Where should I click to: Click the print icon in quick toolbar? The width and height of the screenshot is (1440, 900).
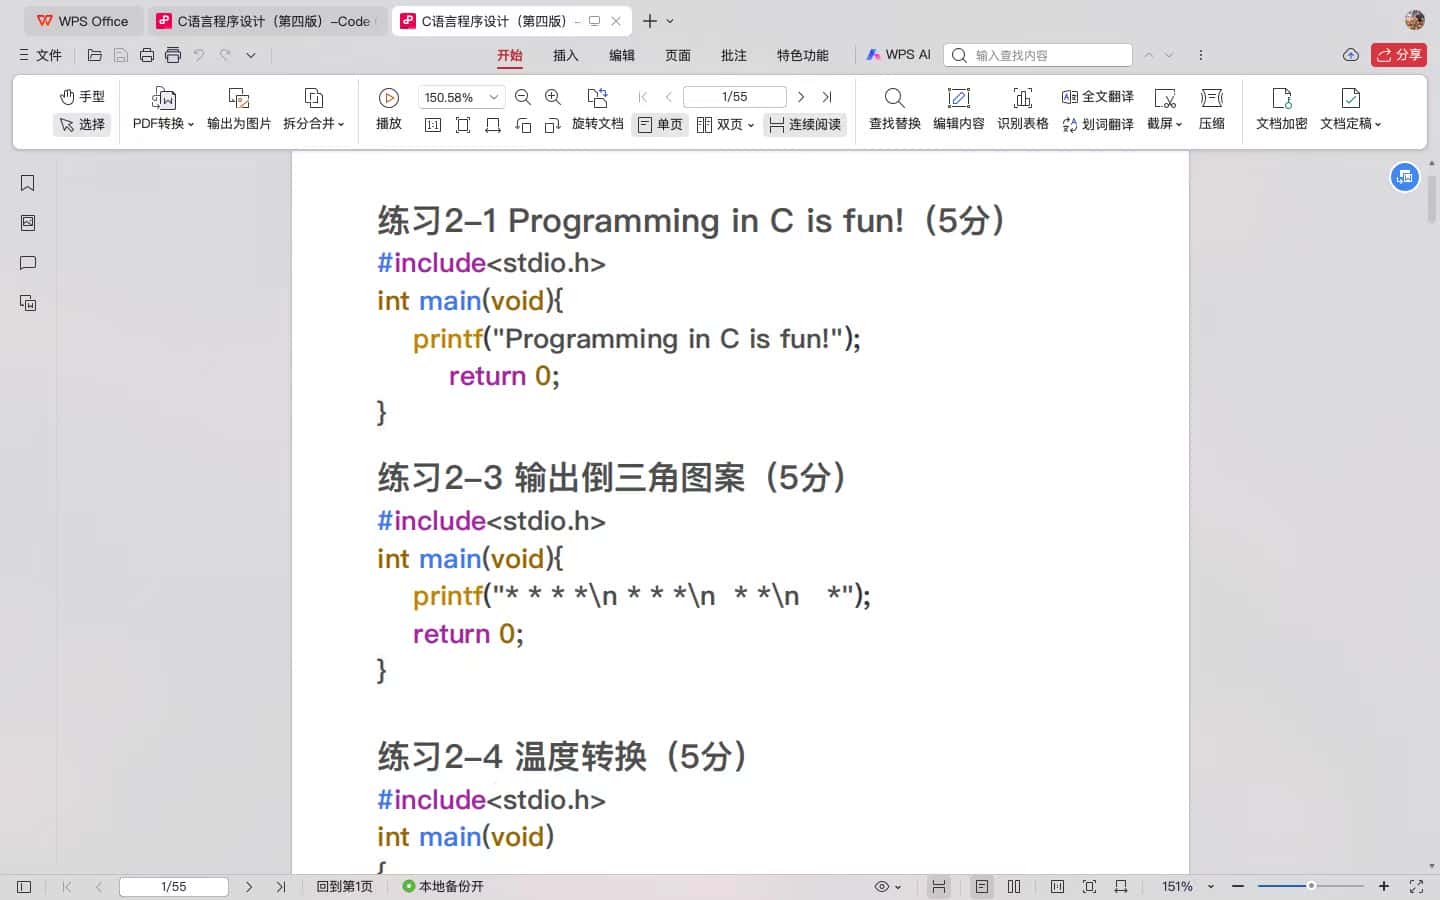(147, 55)
